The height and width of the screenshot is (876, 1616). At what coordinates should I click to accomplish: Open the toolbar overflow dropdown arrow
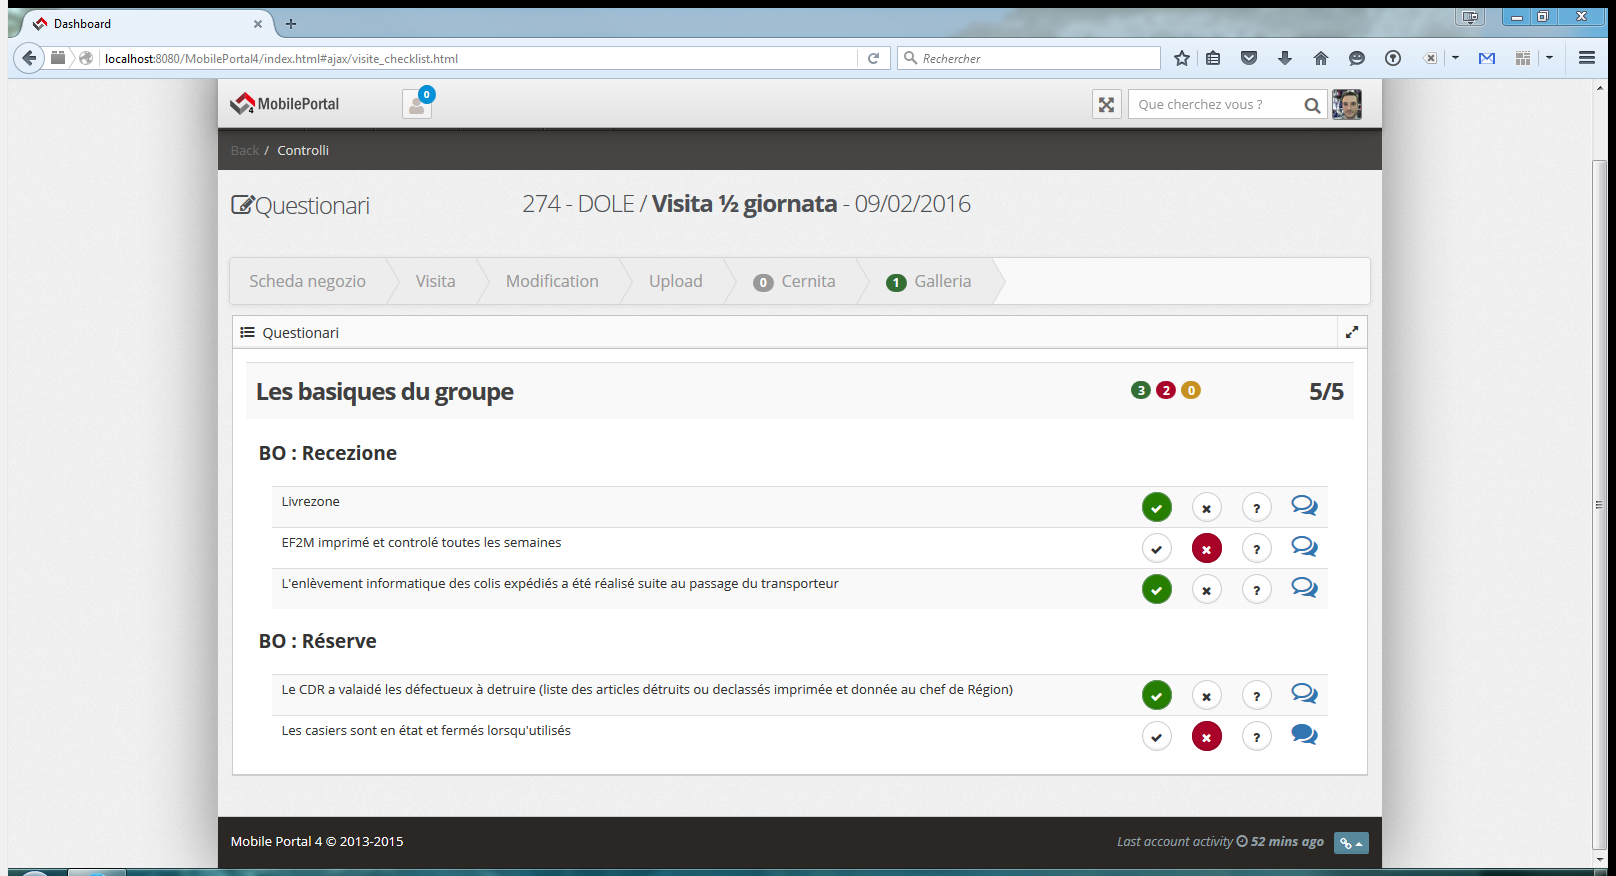point(1549,58)
